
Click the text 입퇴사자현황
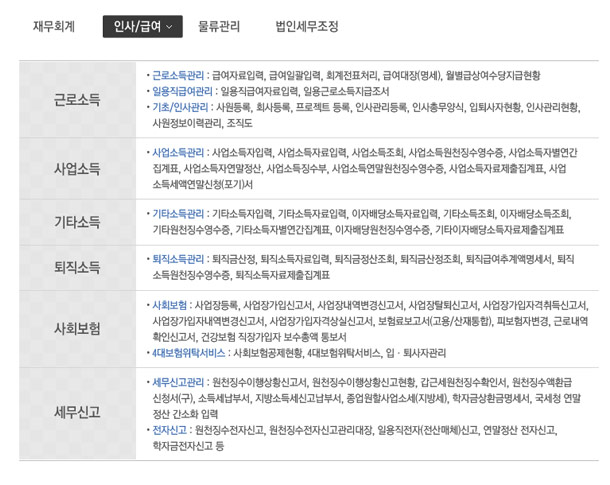[495, 107]
